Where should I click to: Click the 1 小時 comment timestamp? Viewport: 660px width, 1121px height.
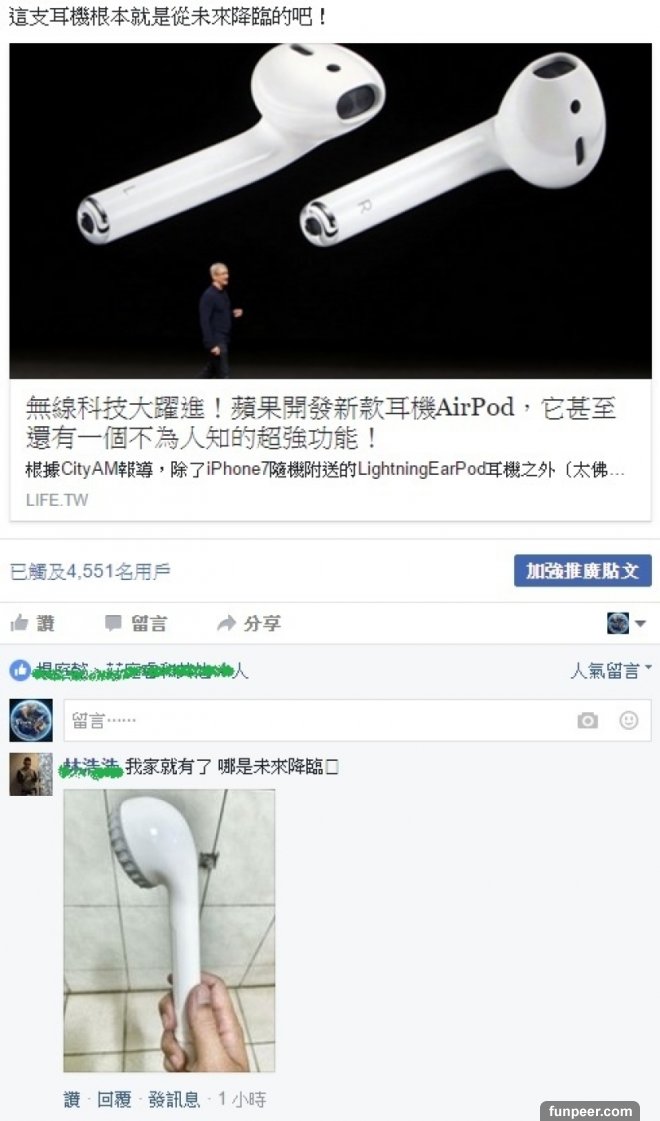(x=242, y=1099)
